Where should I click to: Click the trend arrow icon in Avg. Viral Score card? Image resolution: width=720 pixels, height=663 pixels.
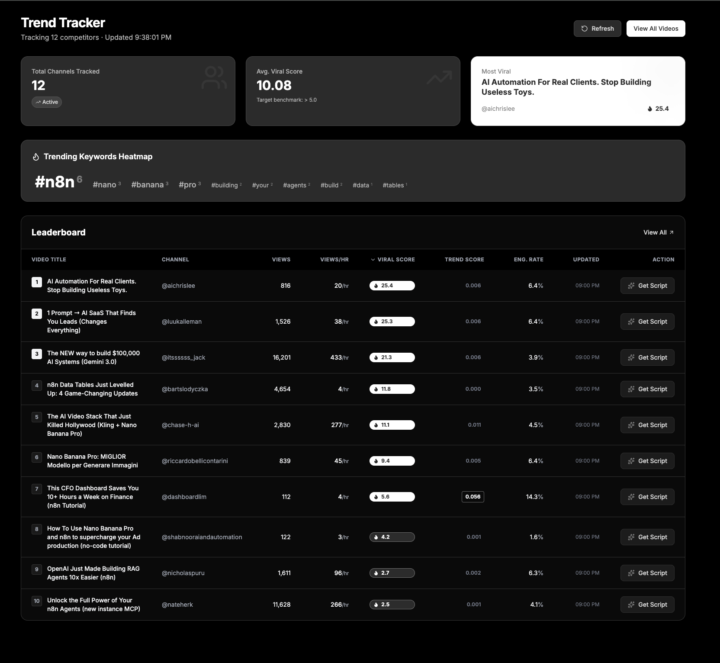[439, 78]
